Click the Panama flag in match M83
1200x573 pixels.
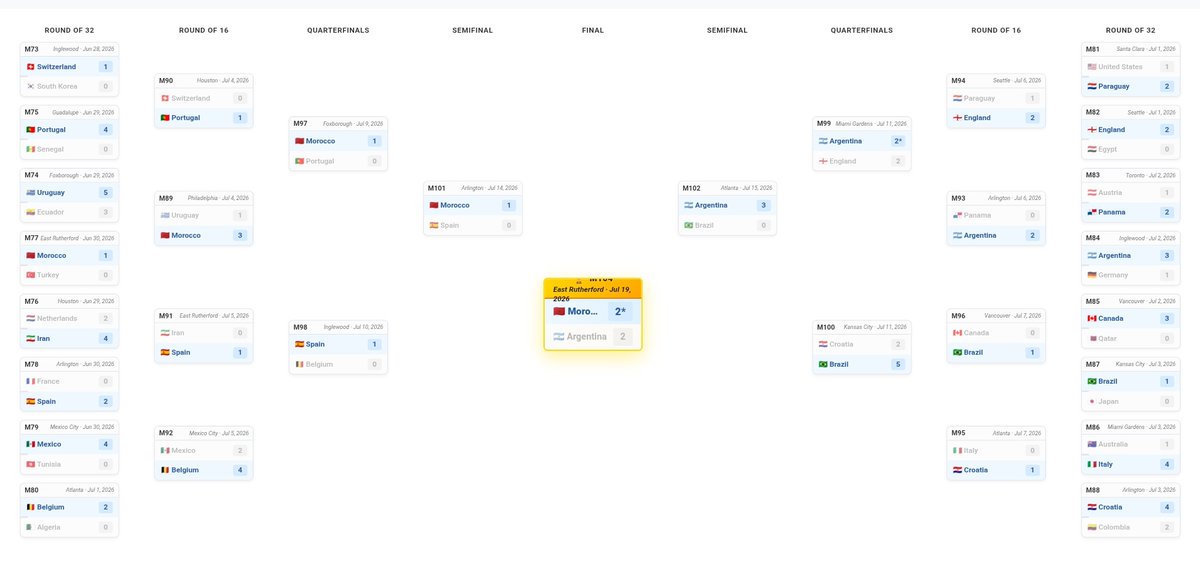(x=1092, y=212)
